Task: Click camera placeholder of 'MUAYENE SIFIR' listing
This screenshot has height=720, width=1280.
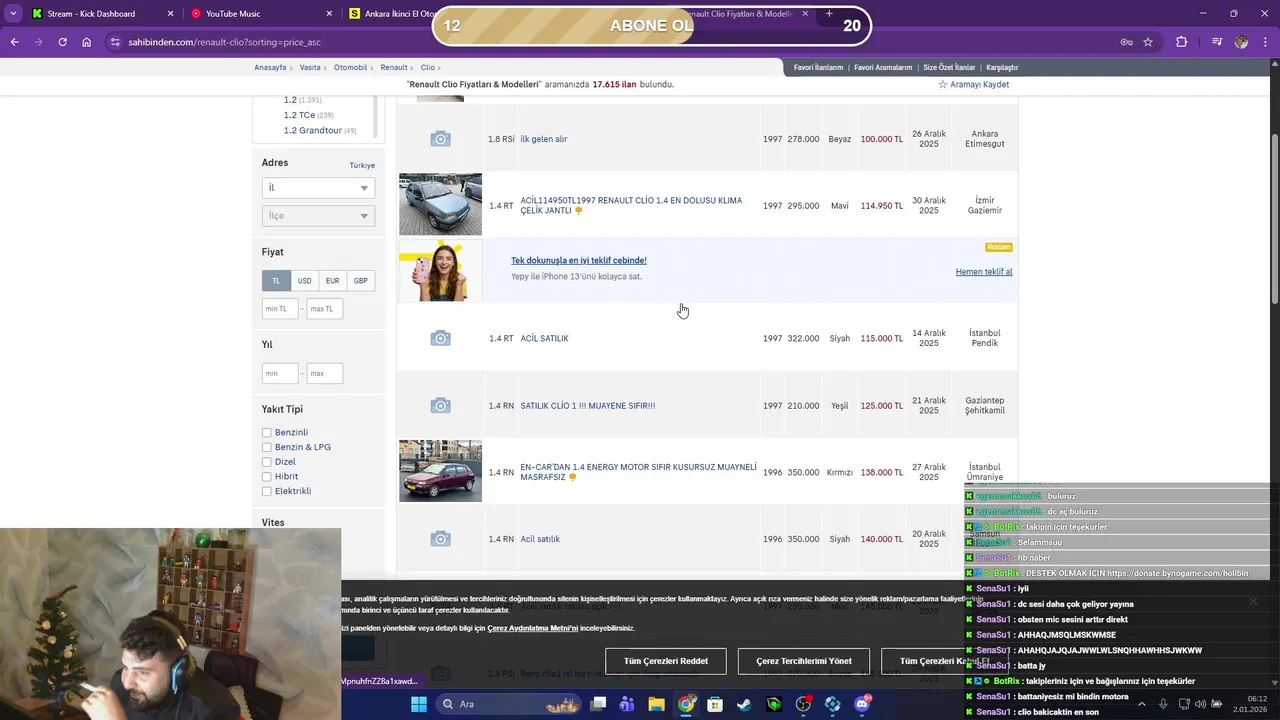Action: (440, 406)
